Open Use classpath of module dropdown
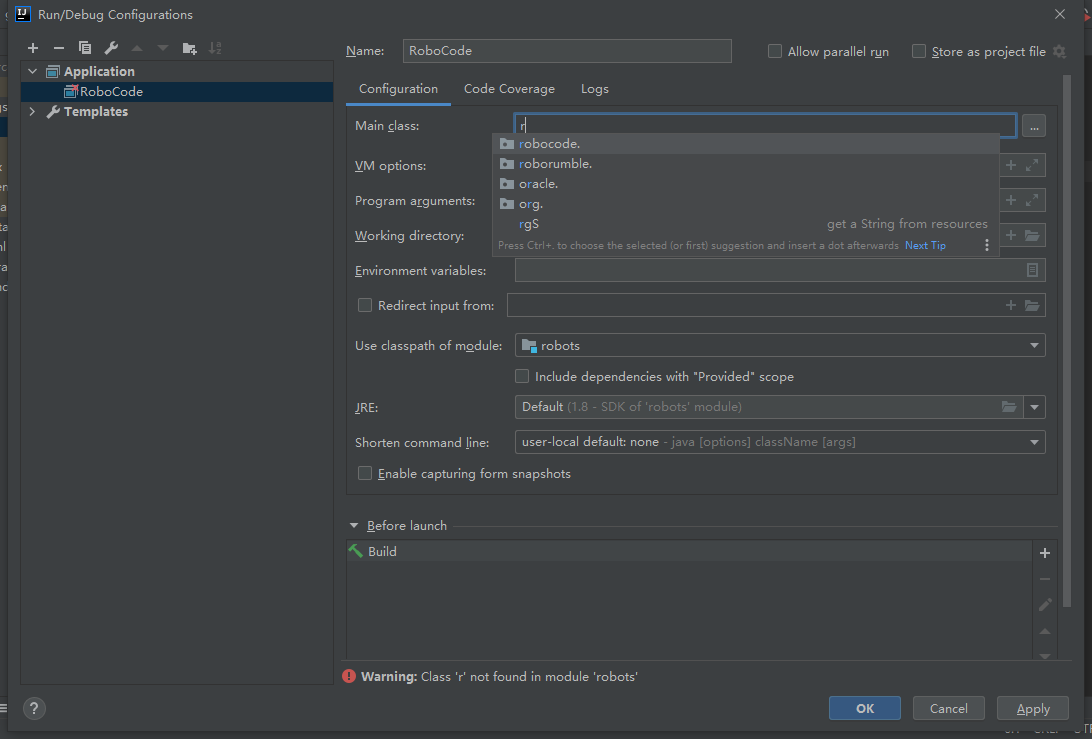 pos(780,345)
